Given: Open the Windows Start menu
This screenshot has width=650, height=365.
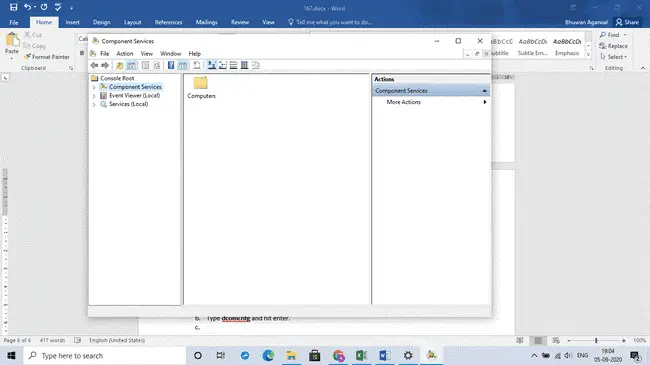Looking at the screenshot, I should (x=11, y=356).
